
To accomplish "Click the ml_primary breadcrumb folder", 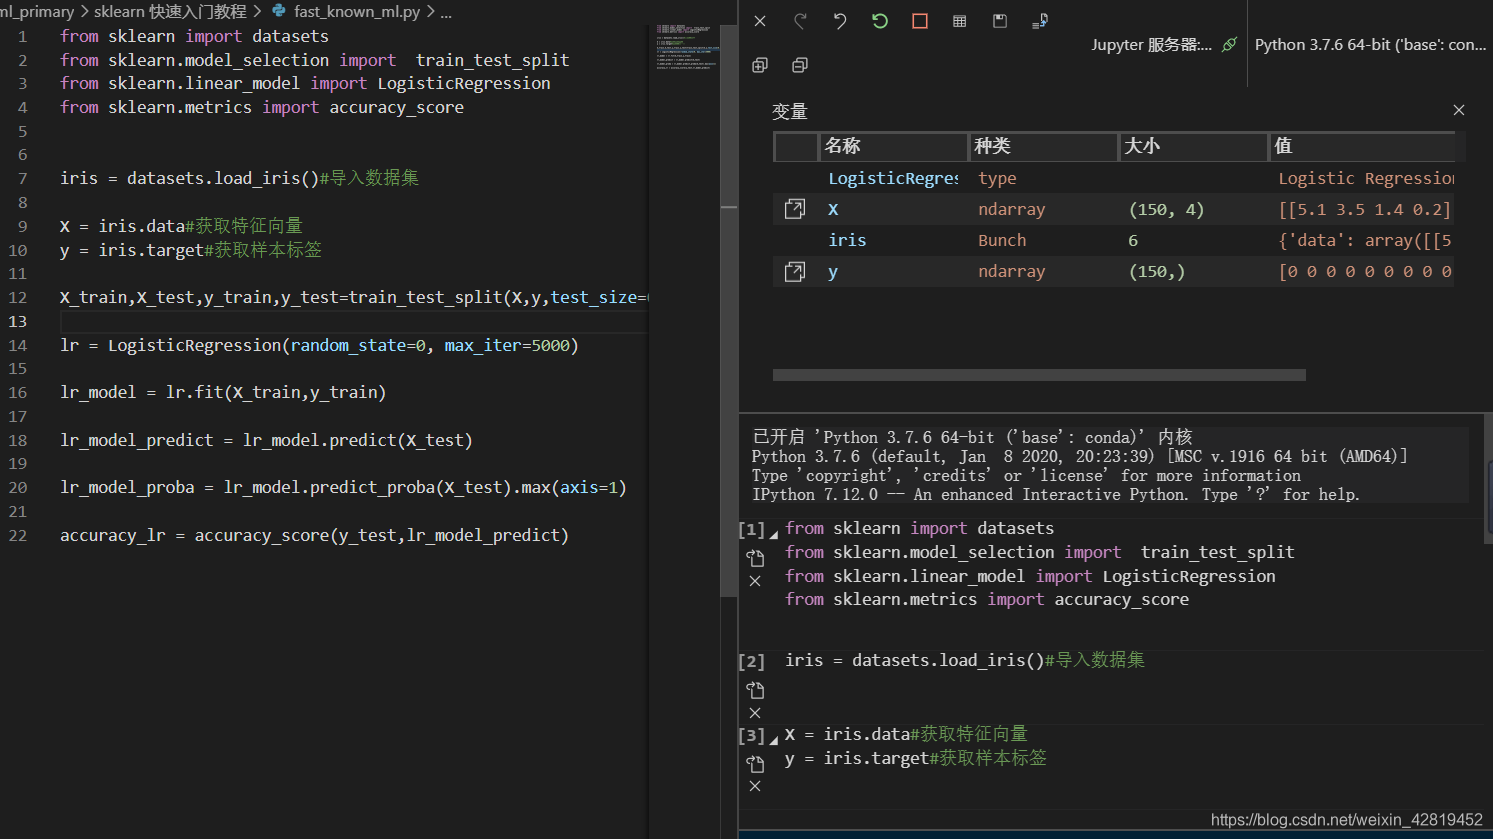I will click(x=37, y=12).
